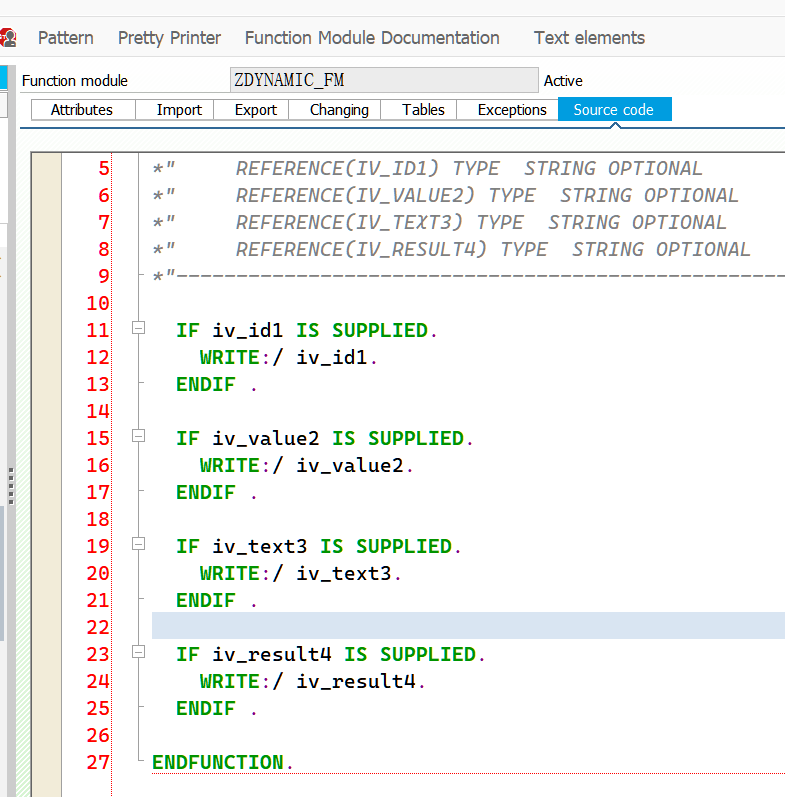
Task: Click the Function module name field ZDYNAMIC_FM
Action: coord(384,80)
